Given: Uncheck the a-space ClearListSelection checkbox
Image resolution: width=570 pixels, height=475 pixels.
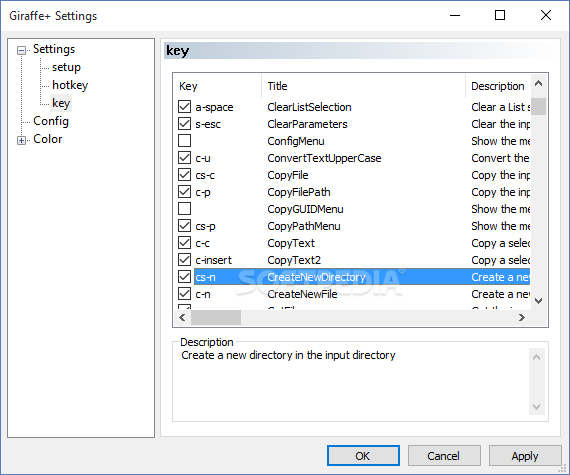Looking at the screenshot, I should pos(184,106).
